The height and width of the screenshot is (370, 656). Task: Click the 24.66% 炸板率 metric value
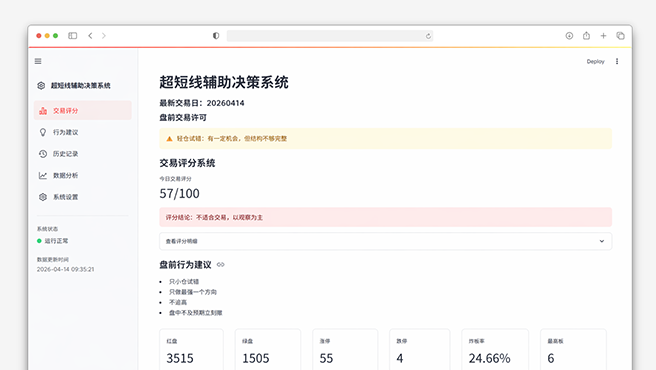[x=489, y=358]
